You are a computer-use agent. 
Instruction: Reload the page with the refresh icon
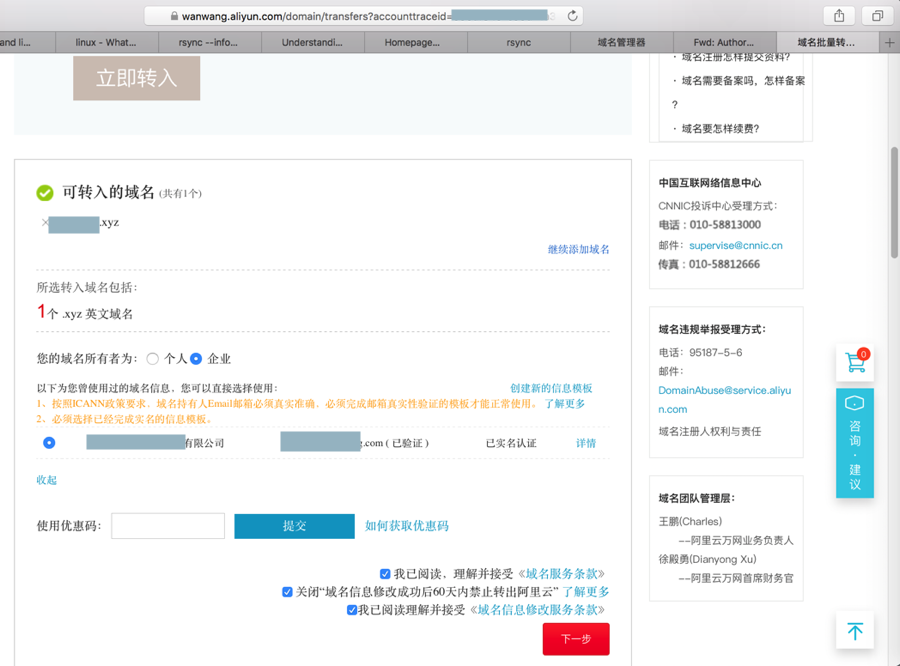pyautogui.click(x=572, y=16)
